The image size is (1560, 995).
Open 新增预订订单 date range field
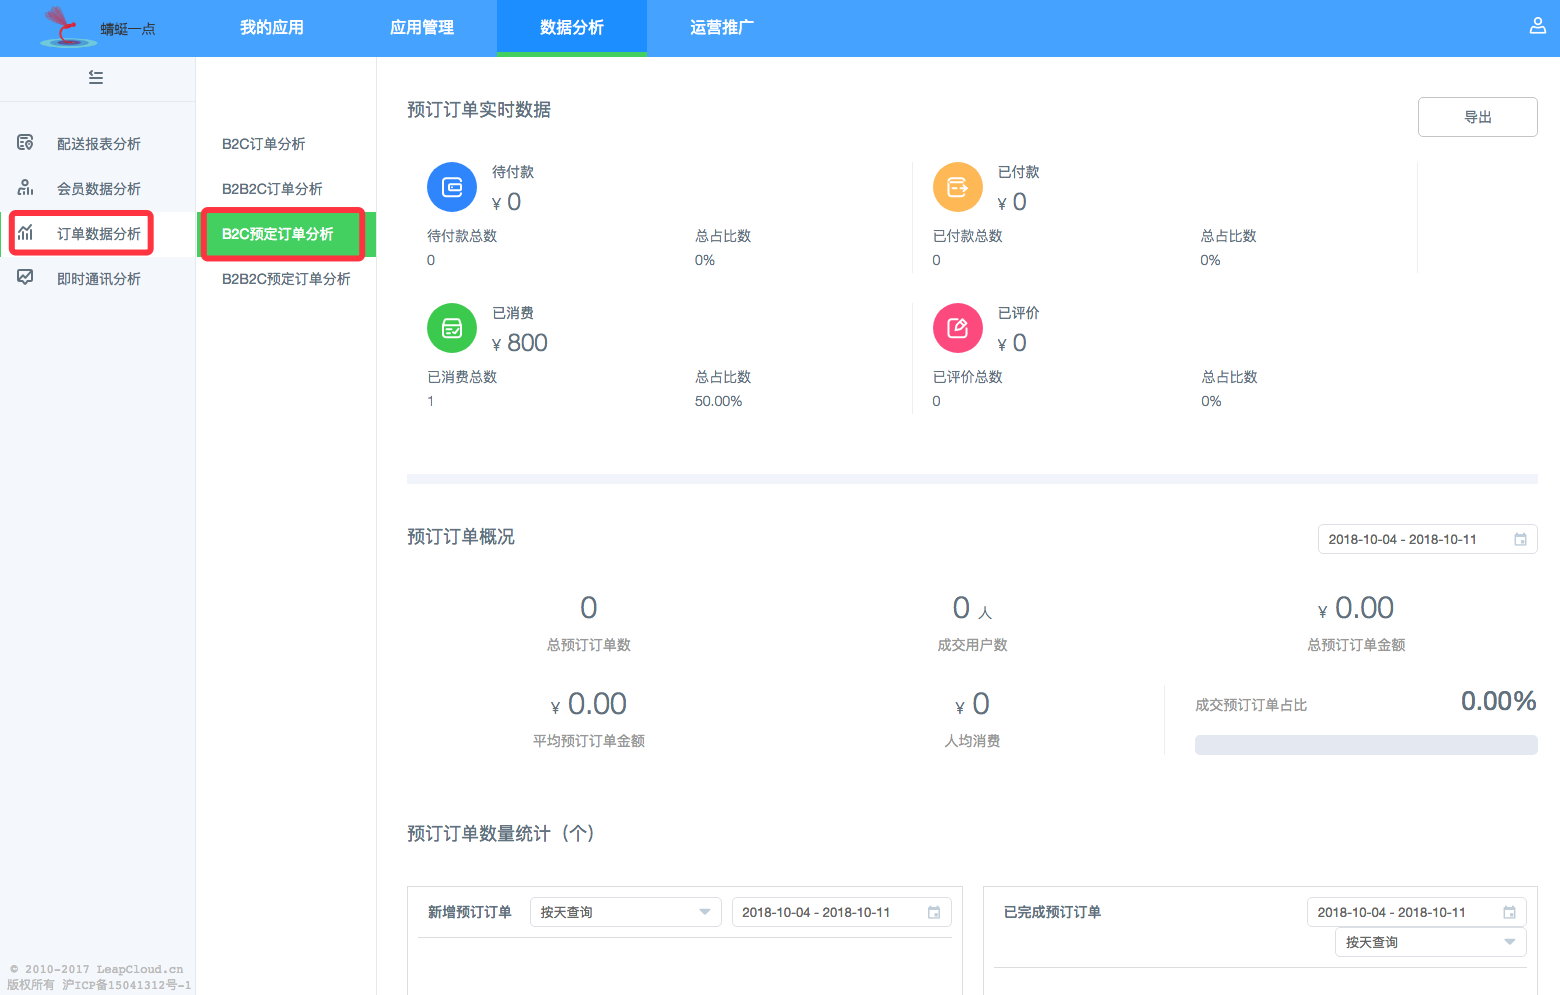[842, 912]
